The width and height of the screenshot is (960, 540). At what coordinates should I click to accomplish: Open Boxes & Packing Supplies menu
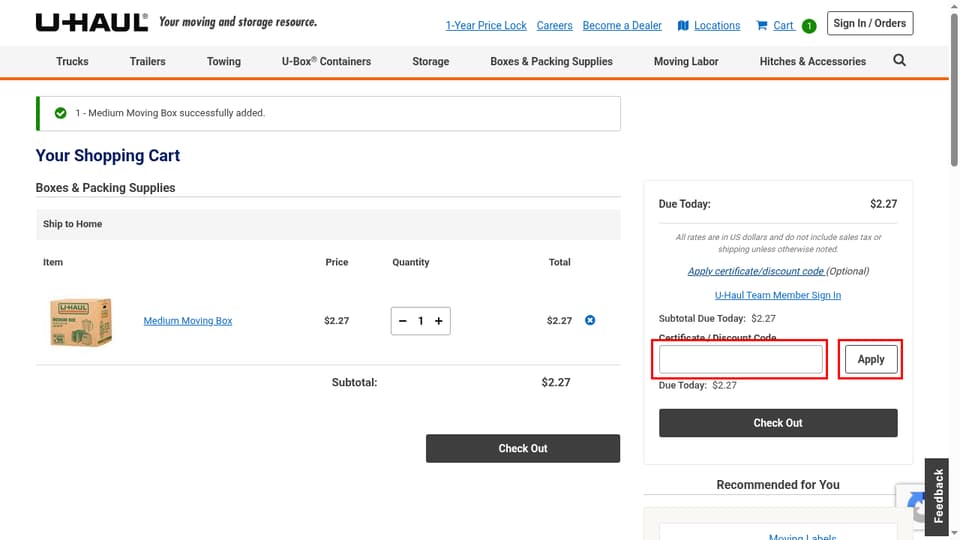point(551,61)
